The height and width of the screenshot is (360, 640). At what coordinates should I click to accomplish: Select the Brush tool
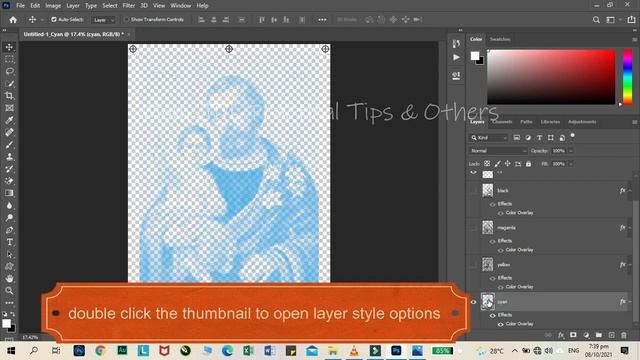coord(9,144)
